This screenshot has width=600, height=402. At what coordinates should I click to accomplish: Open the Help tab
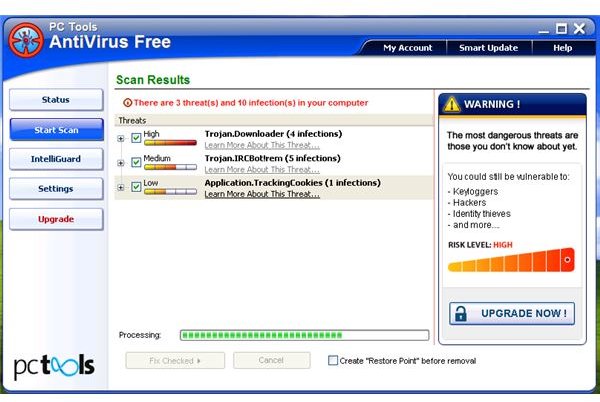click(562, 48)
